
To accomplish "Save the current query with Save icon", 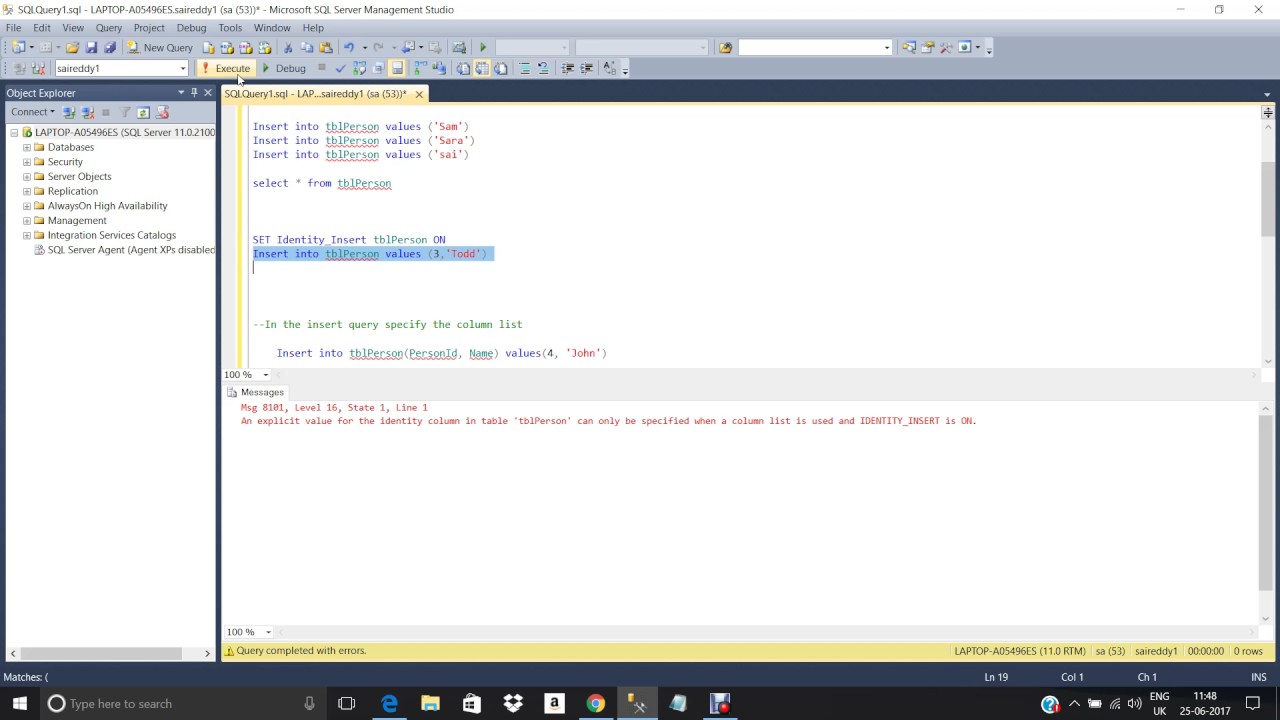I will pos(91,47).
